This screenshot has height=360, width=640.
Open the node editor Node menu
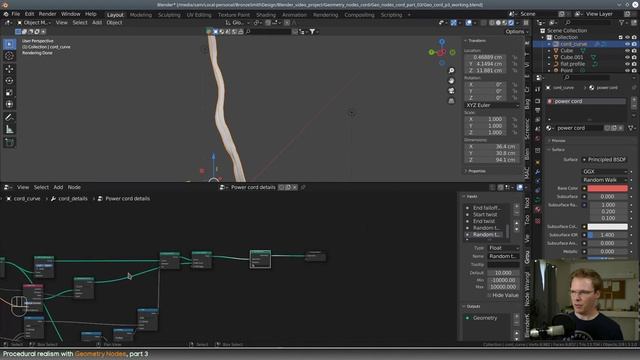tap(74, 187)
